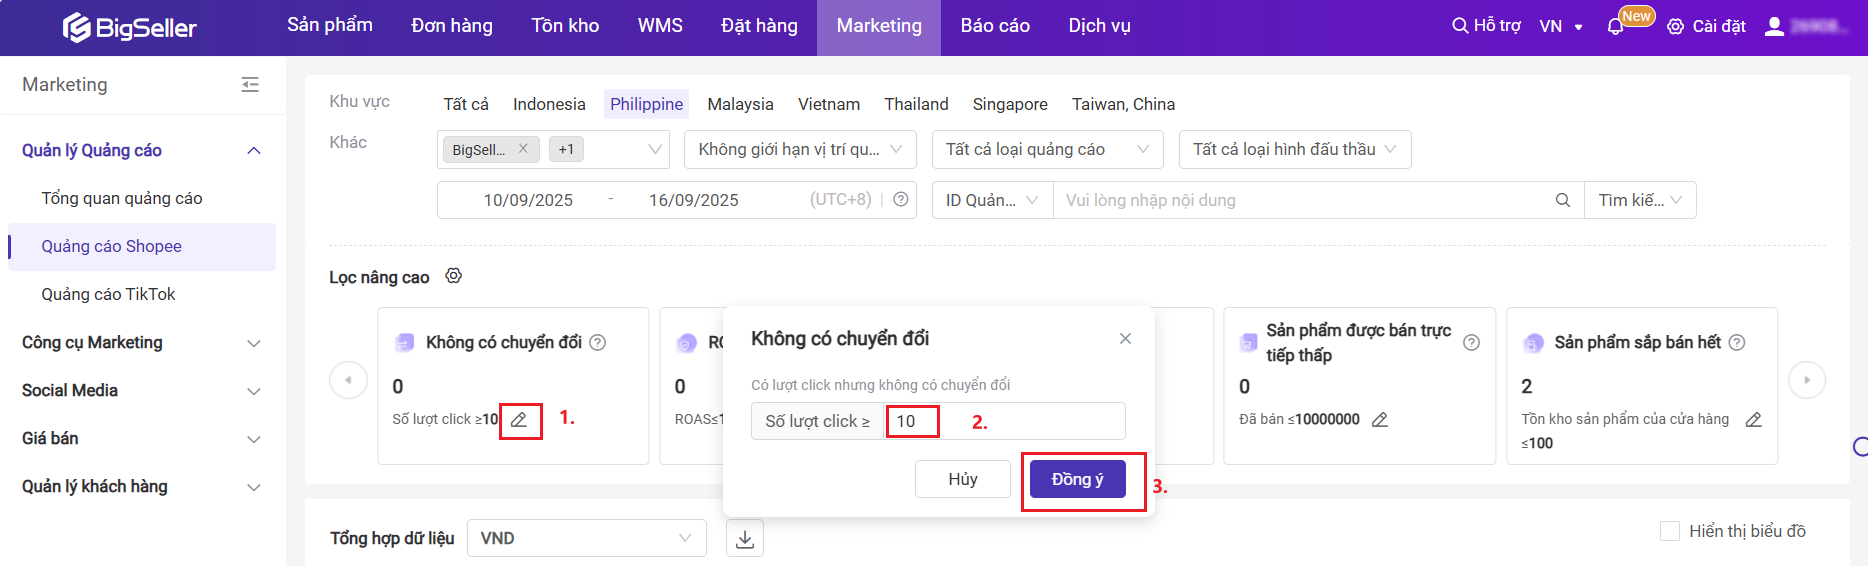Collapse the Marketing sidebar menu icon

click(x=250, y=85)
